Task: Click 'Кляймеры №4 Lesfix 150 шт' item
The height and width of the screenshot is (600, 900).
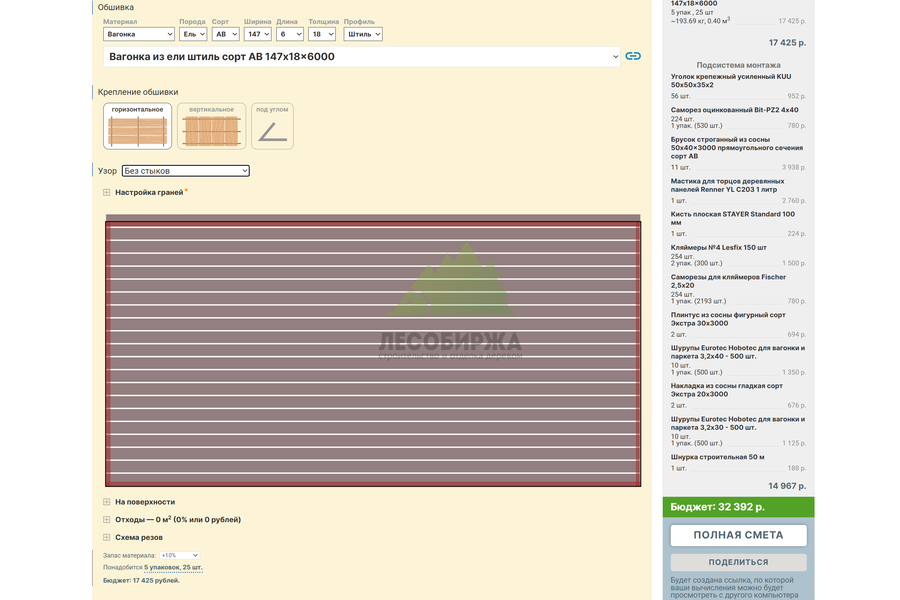Action: (719, 247)
